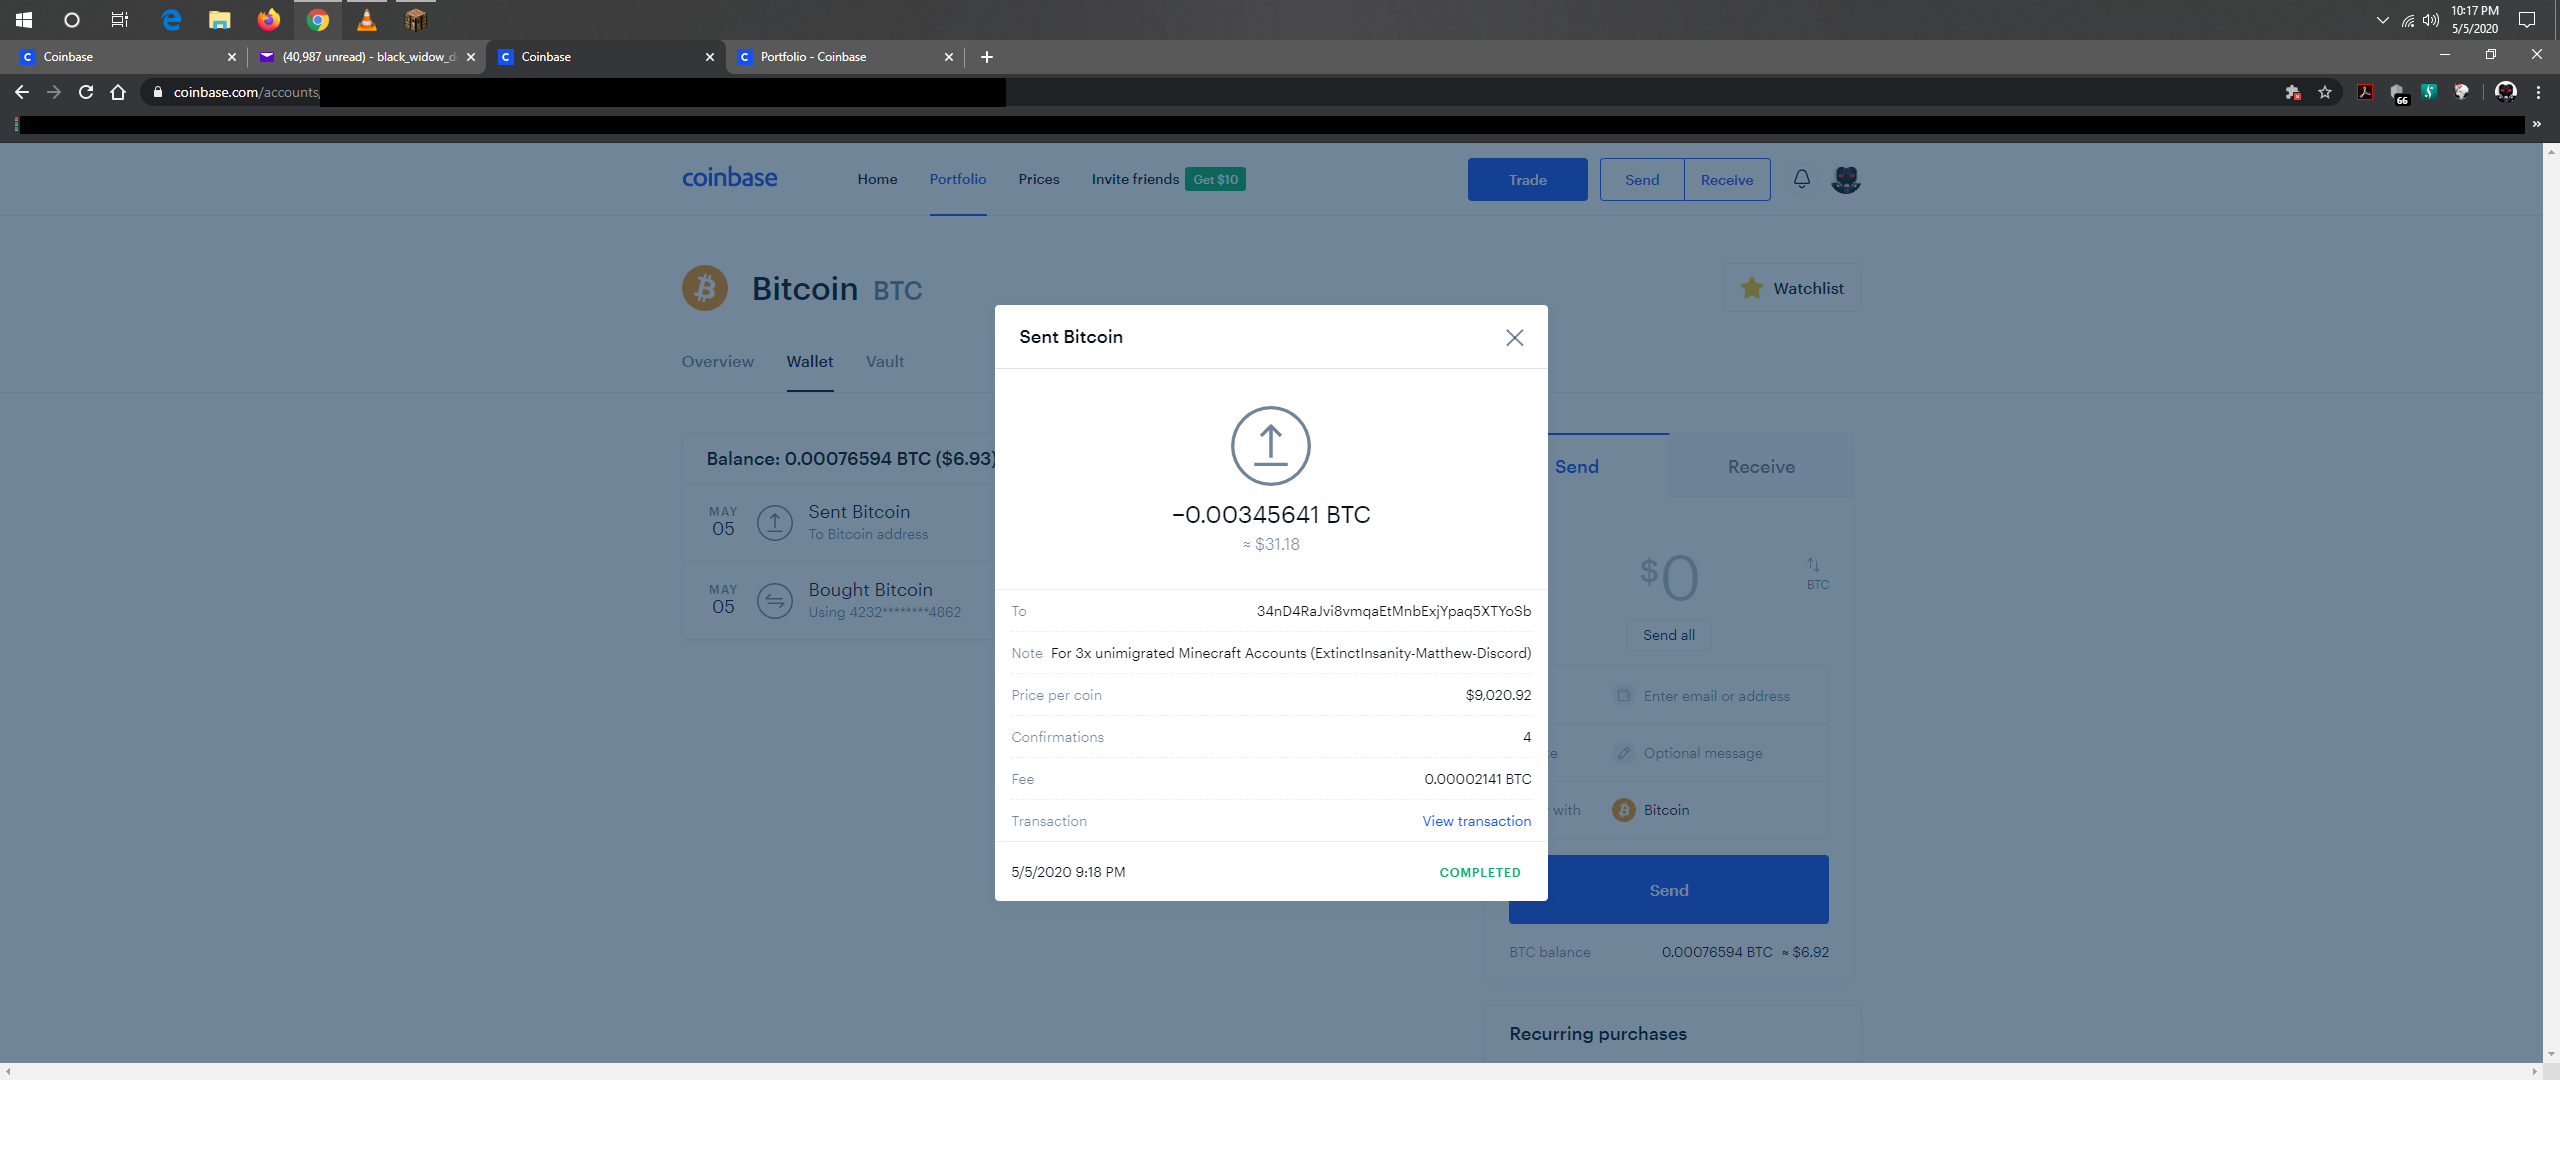Click the fee 0.00002141 BTC value
2560x1152 pixels.
1477,779
